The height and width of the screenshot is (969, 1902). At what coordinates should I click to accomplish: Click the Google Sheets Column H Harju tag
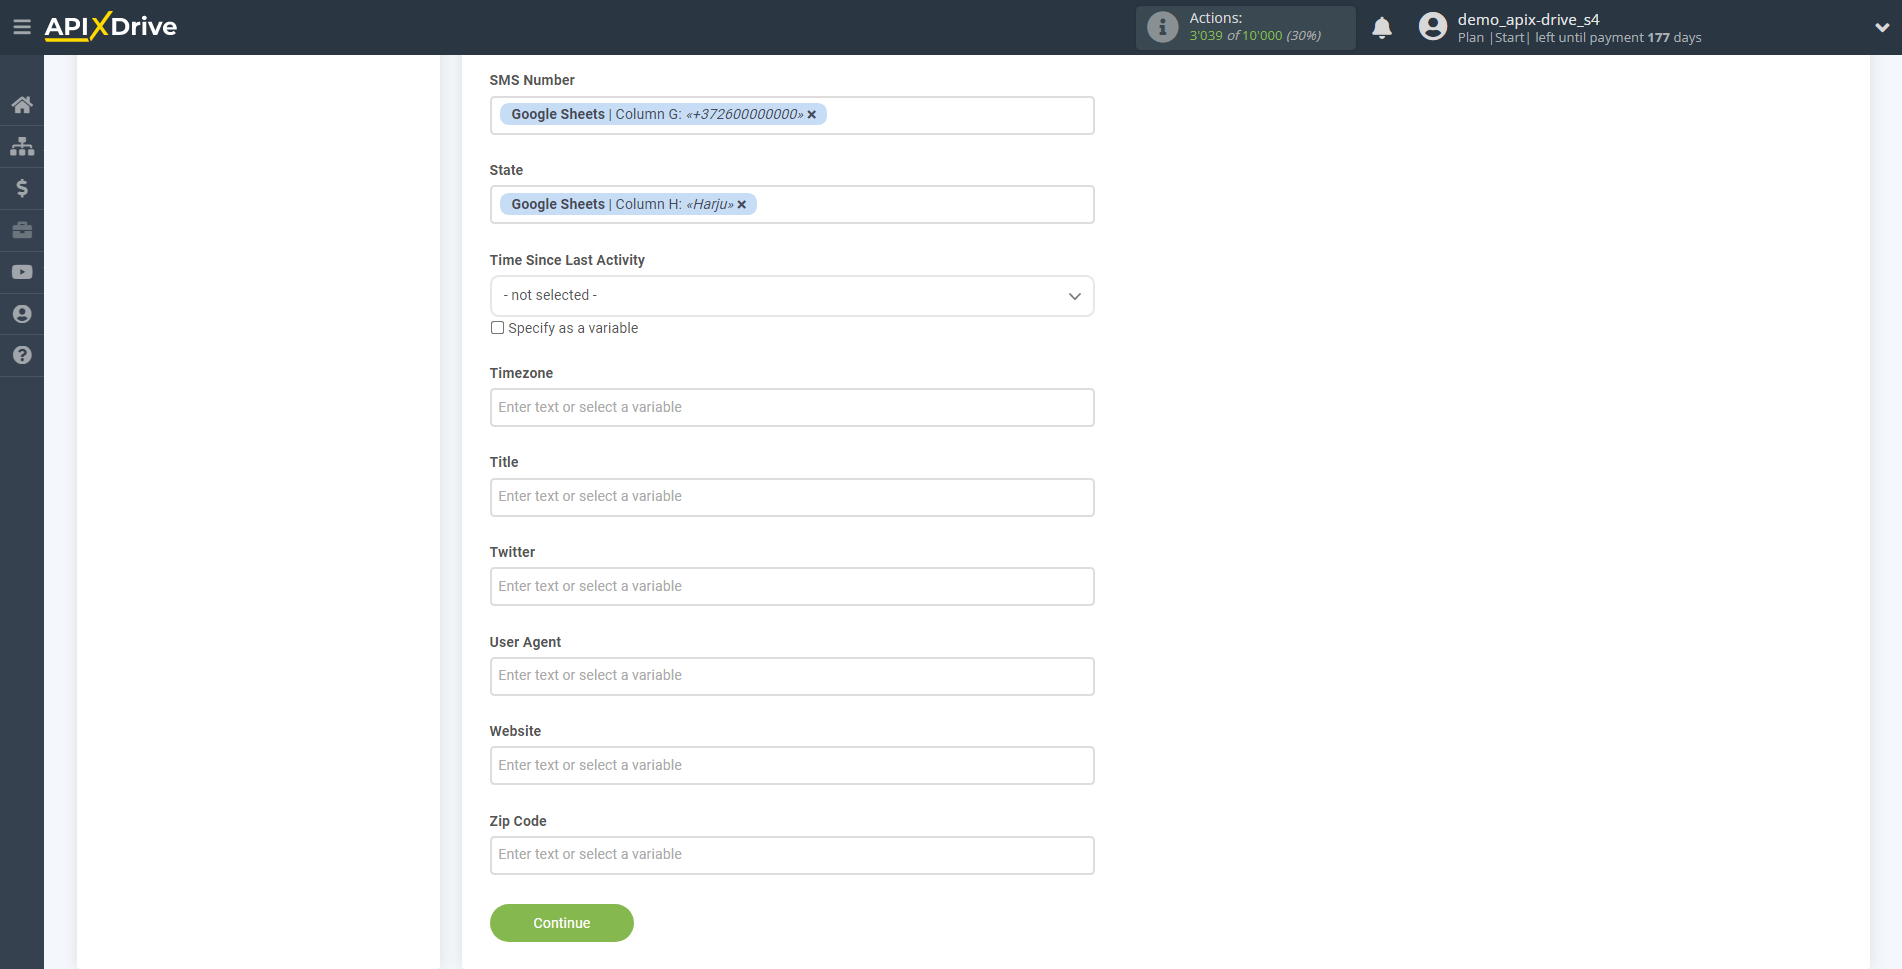(628, 205)
